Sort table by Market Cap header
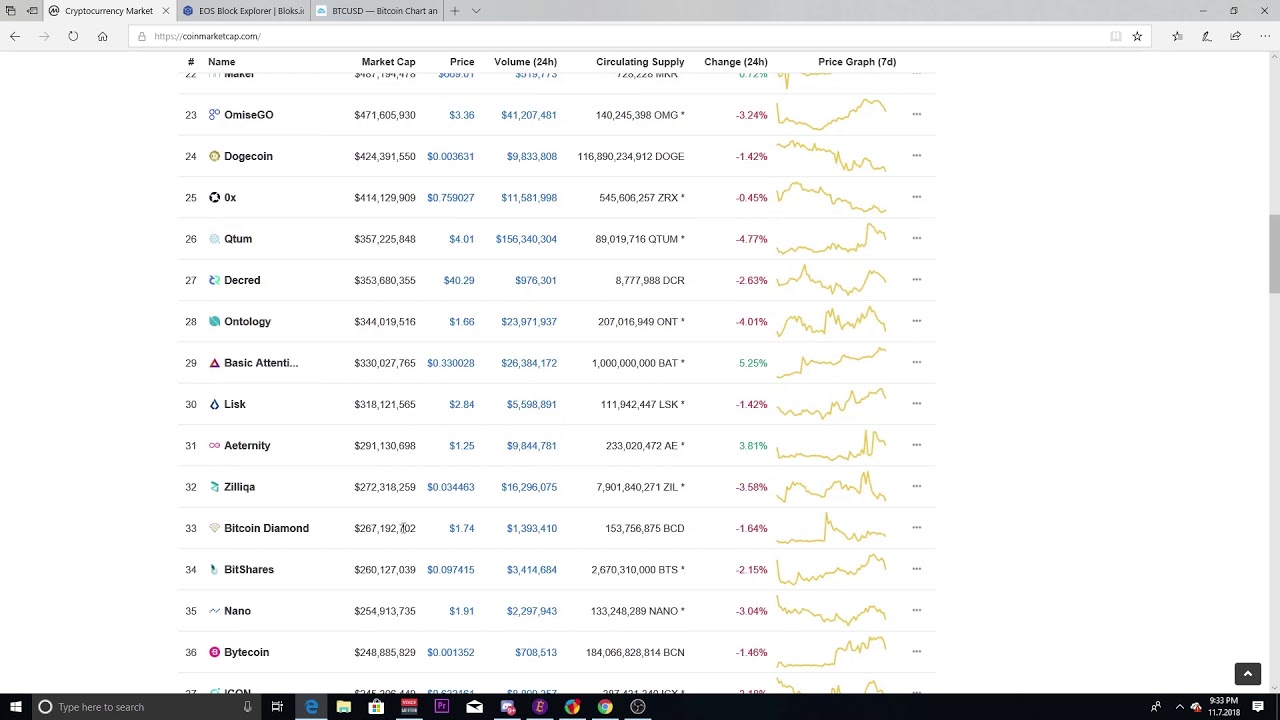Image resolution: width=1280 pixels, height=720 pixels. (388, 62)
